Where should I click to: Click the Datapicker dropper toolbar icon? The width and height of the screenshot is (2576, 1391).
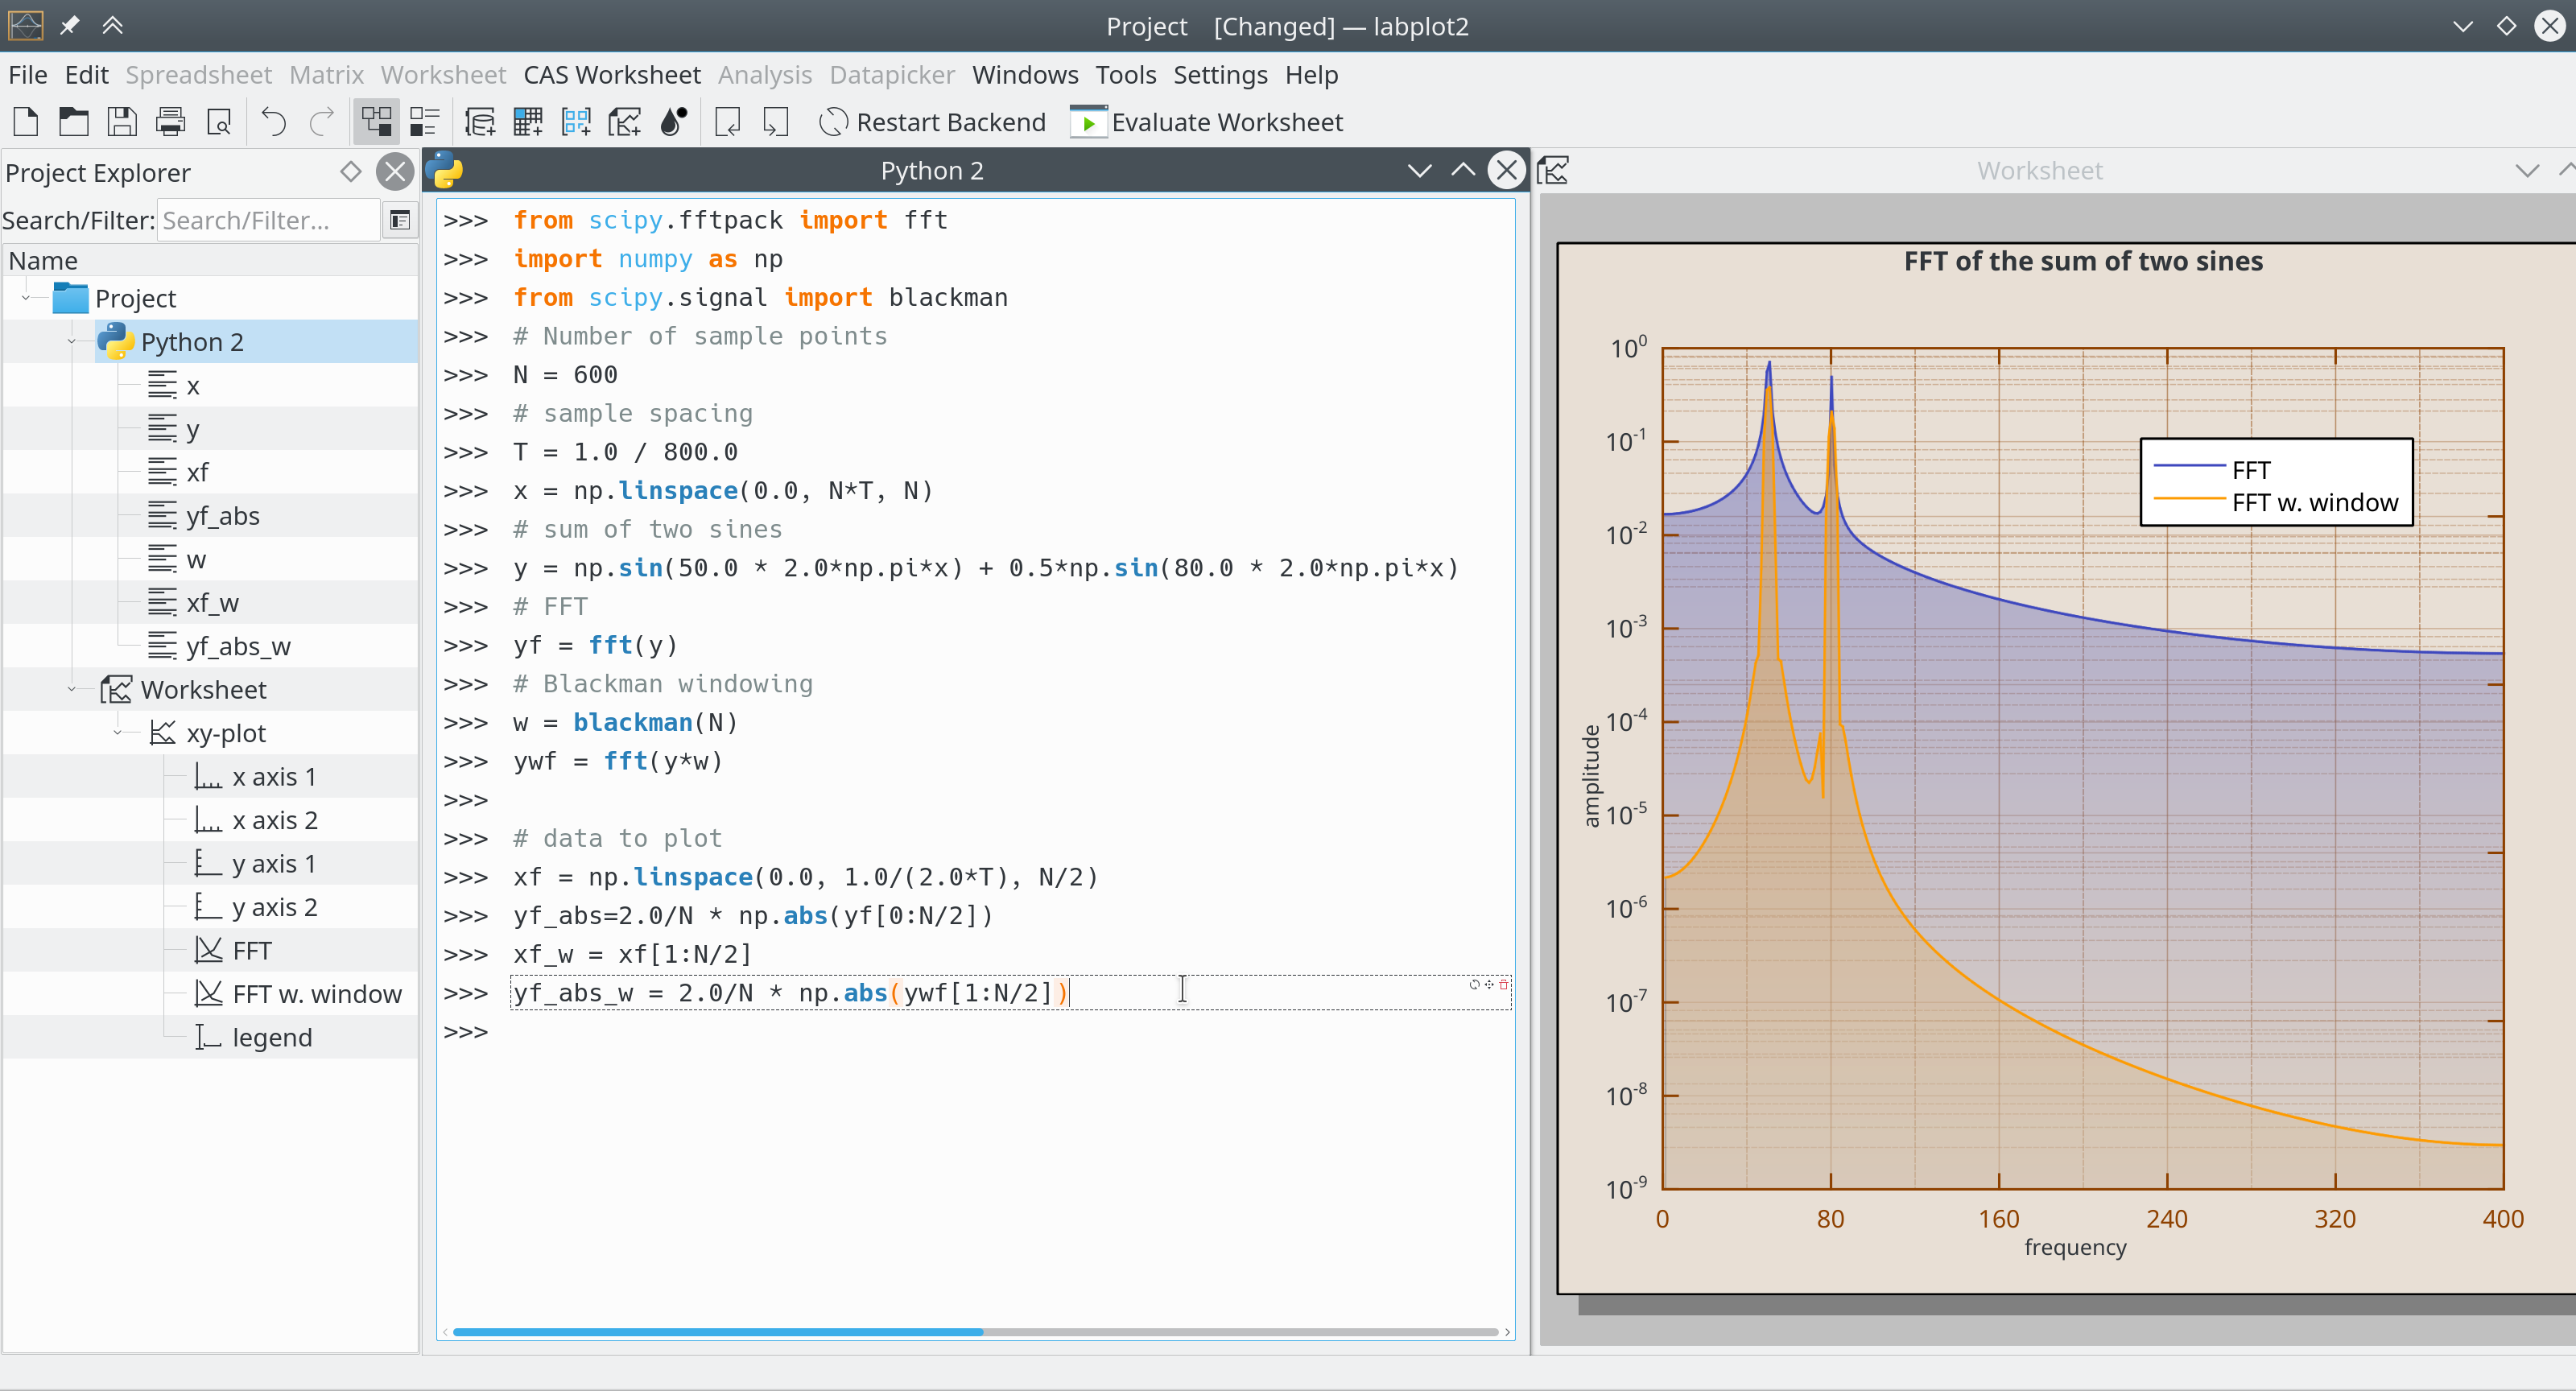pyautogui.click(x=674, y=122)
